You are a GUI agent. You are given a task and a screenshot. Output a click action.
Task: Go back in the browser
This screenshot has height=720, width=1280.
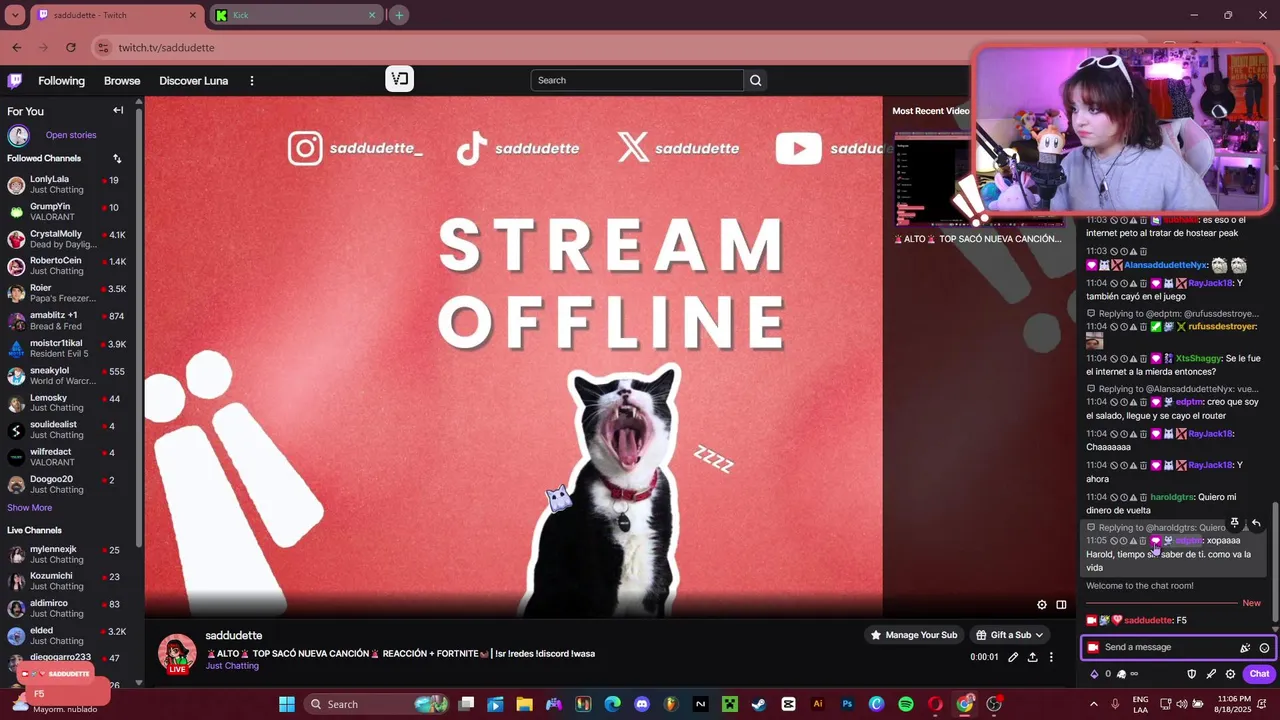pyautogui.click(x=16, y=47)
